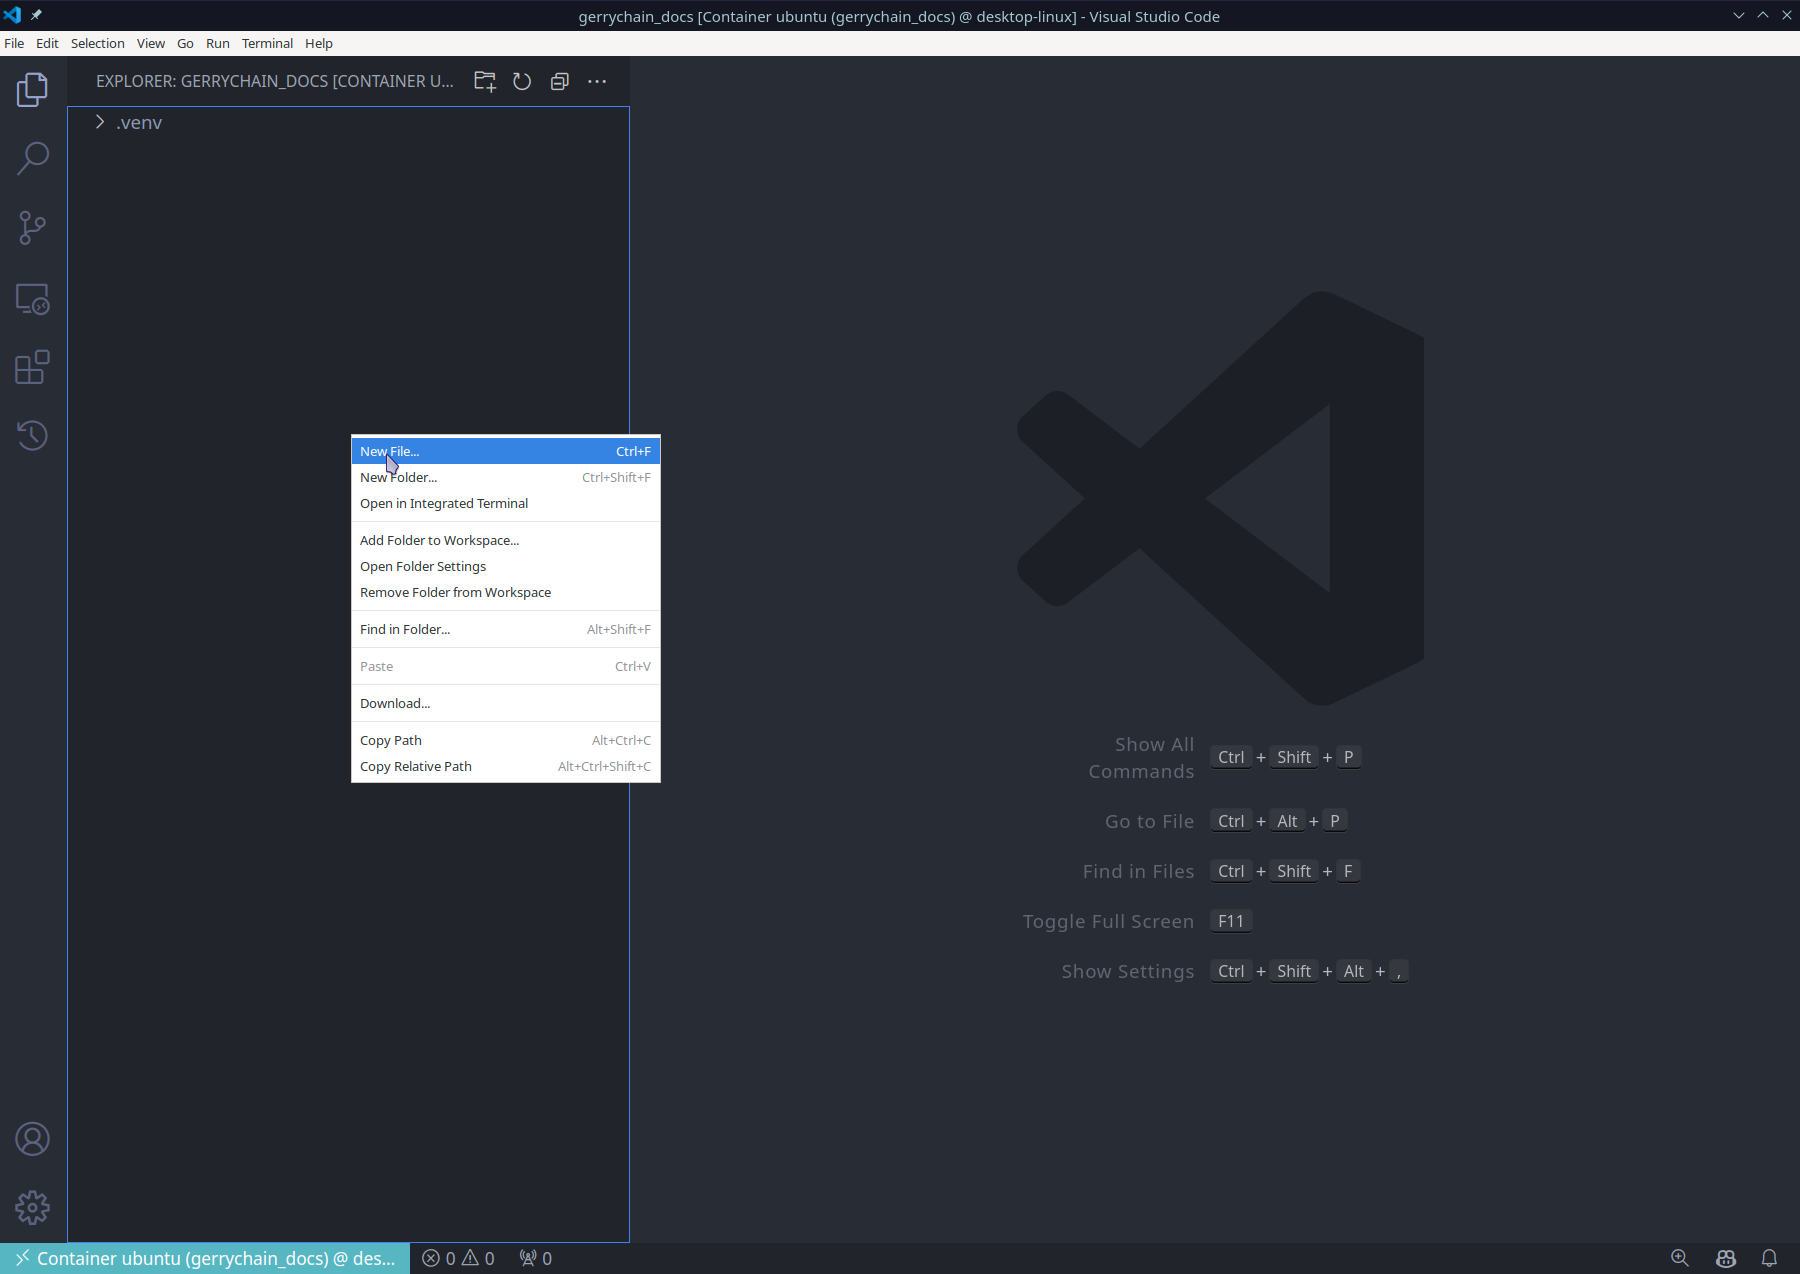Open the Manage gear icon
The height and width of the screenshot is (1274, 1800).
[x=33, y=1207]
